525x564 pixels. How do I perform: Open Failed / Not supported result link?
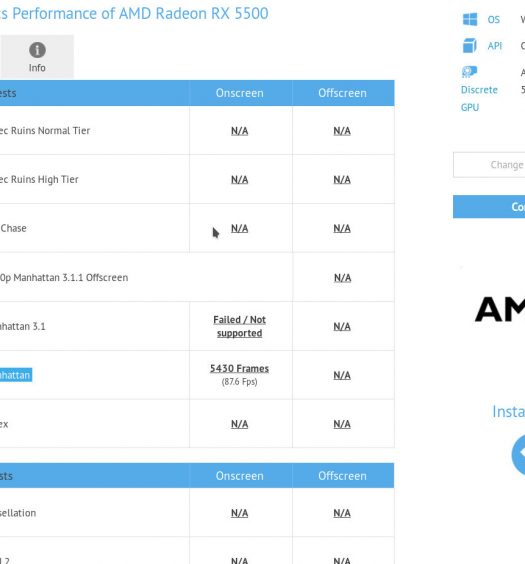point(239,326)
